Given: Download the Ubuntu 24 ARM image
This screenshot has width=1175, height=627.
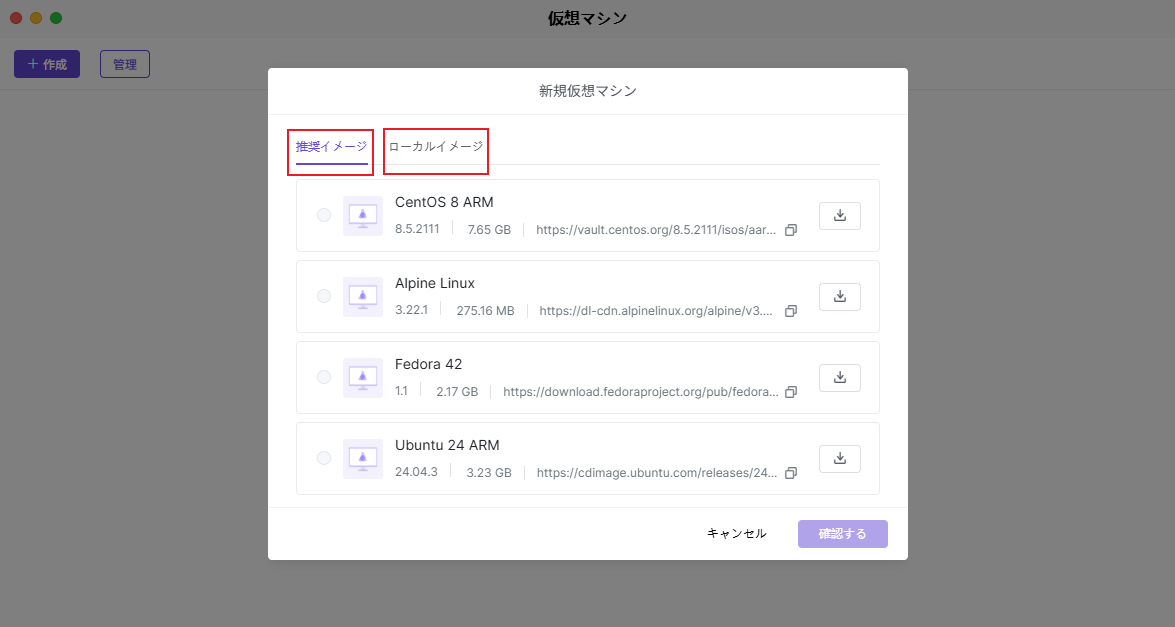Looking at the screenshot, I should (x=839, y=458).
